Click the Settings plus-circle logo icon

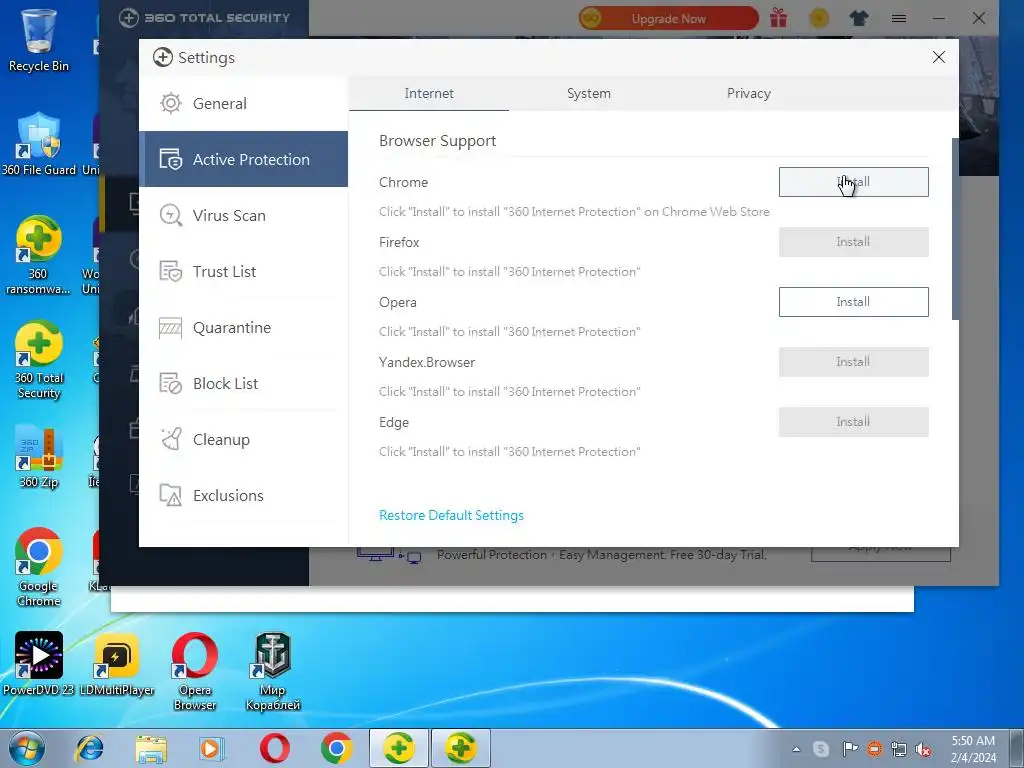tap(163, 57)
